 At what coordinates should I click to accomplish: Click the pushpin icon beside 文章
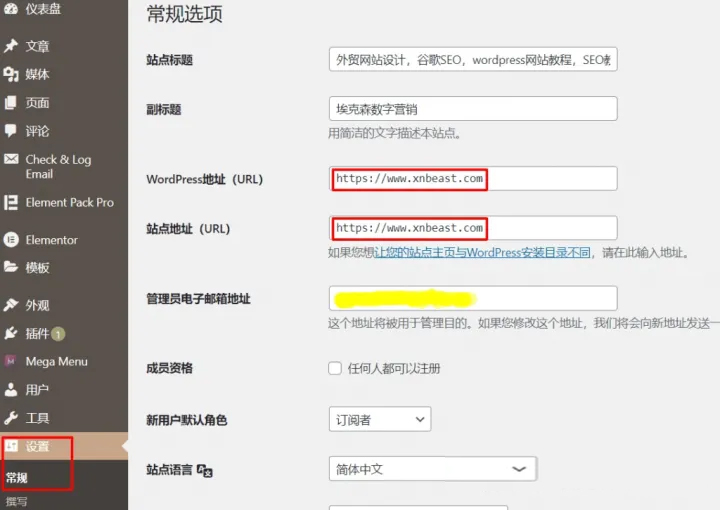[11, 46]
